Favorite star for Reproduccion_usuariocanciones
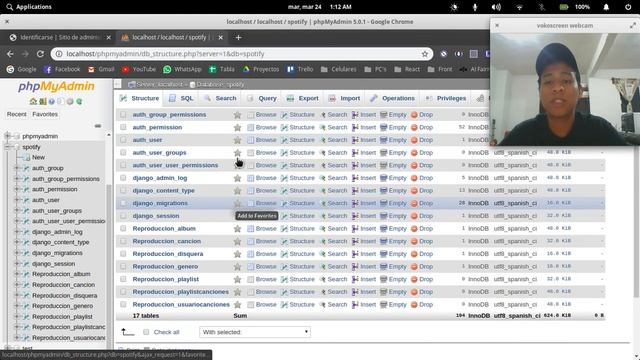640x360 pixels. point(237,304)
